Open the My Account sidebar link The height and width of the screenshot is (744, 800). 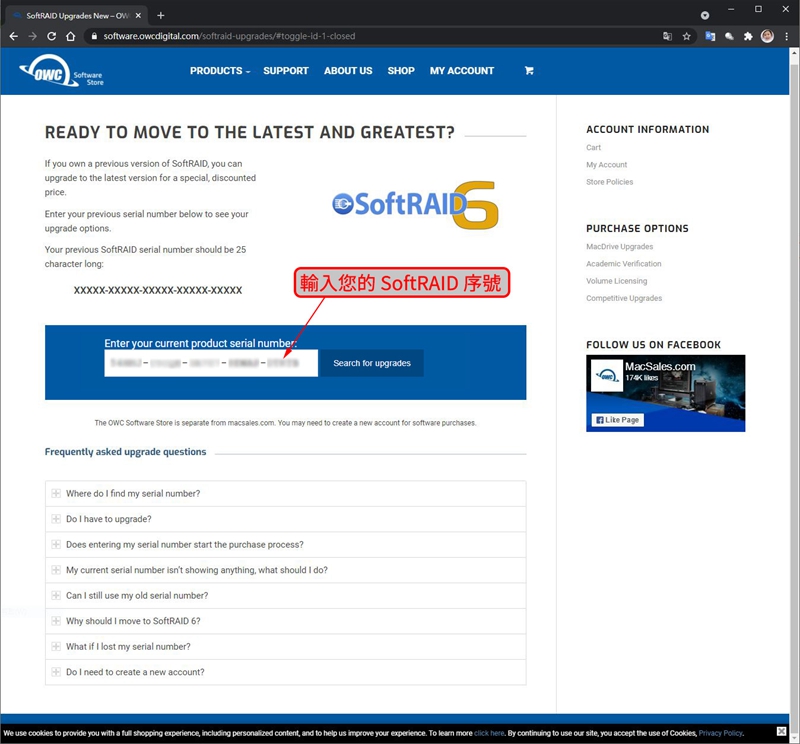click(607, 165)
